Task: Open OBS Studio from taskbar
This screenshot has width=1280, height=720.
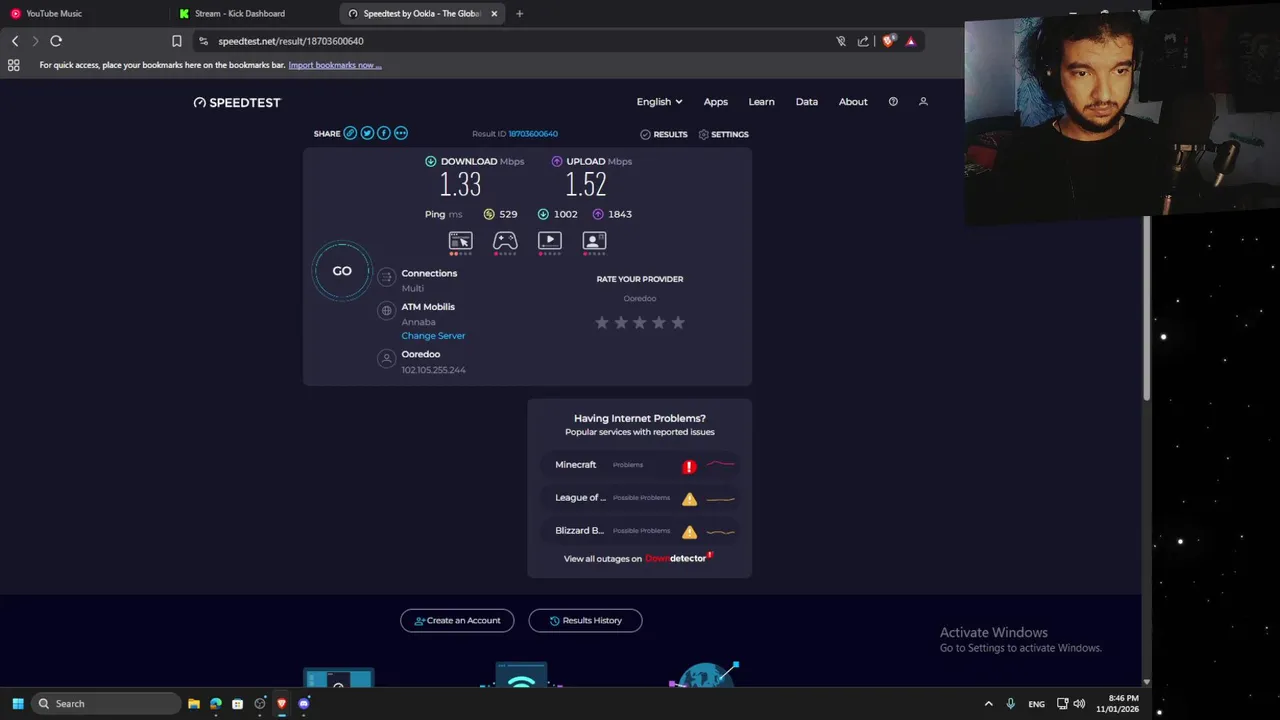Action: click(260, 704)
